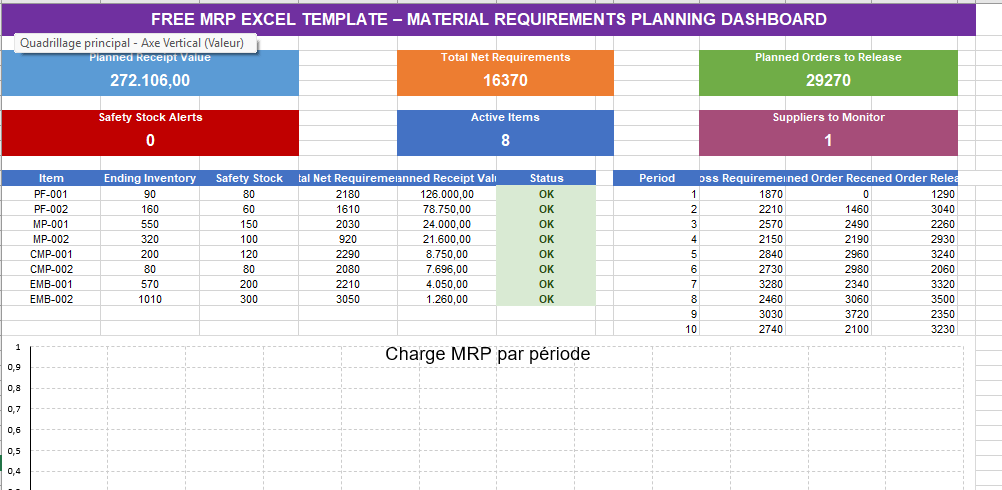Click the Total Net Requirements orange card
The height and width of the screenshot is (490, 1002).
click(505, 73)
